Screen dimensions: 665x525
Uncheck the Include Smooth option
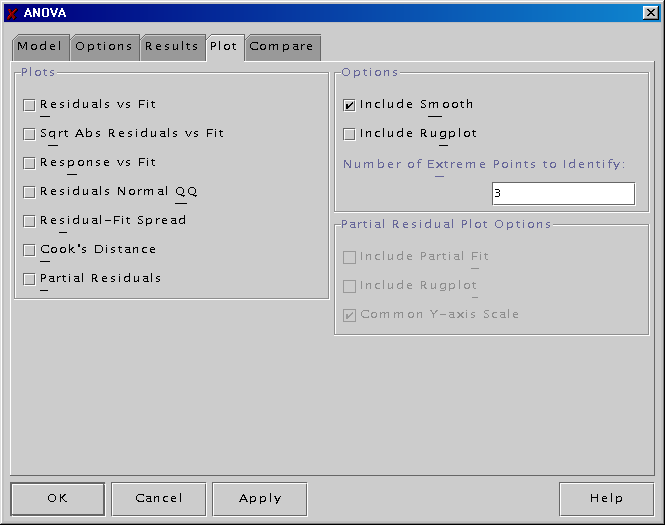[349, 105]
